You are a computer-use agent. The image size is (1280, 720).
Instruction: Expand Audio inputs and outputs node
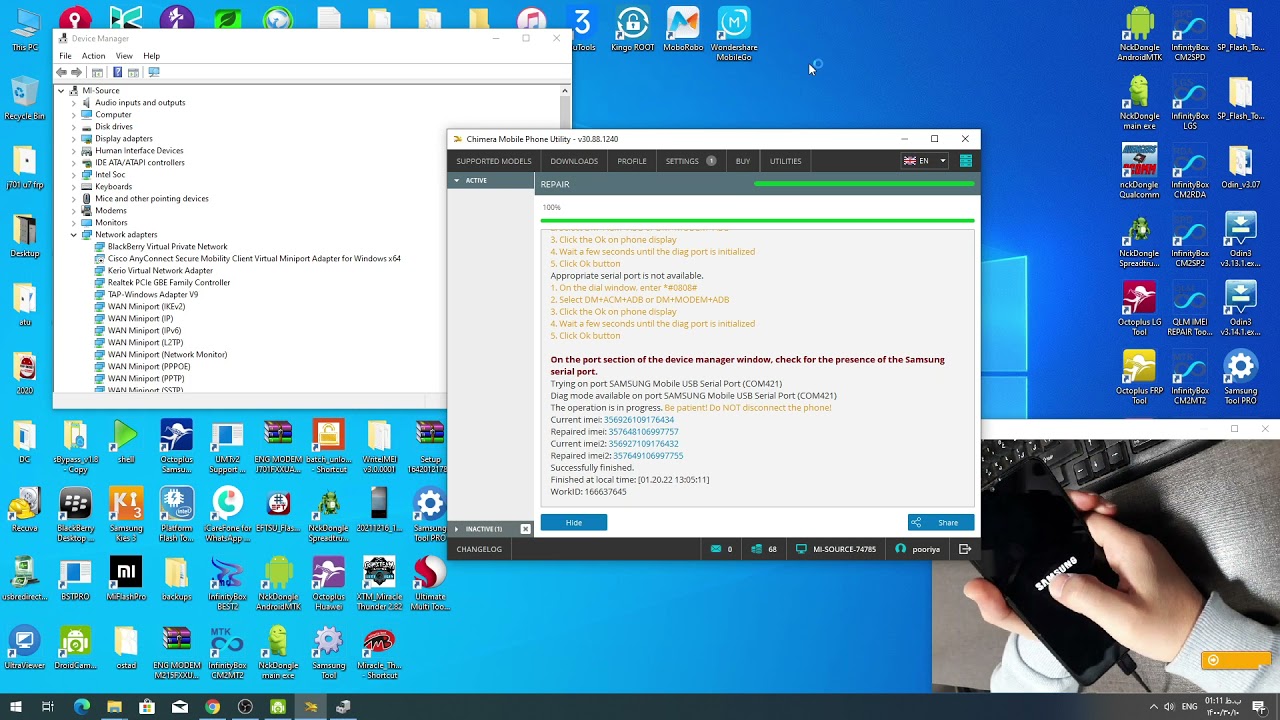73,103
